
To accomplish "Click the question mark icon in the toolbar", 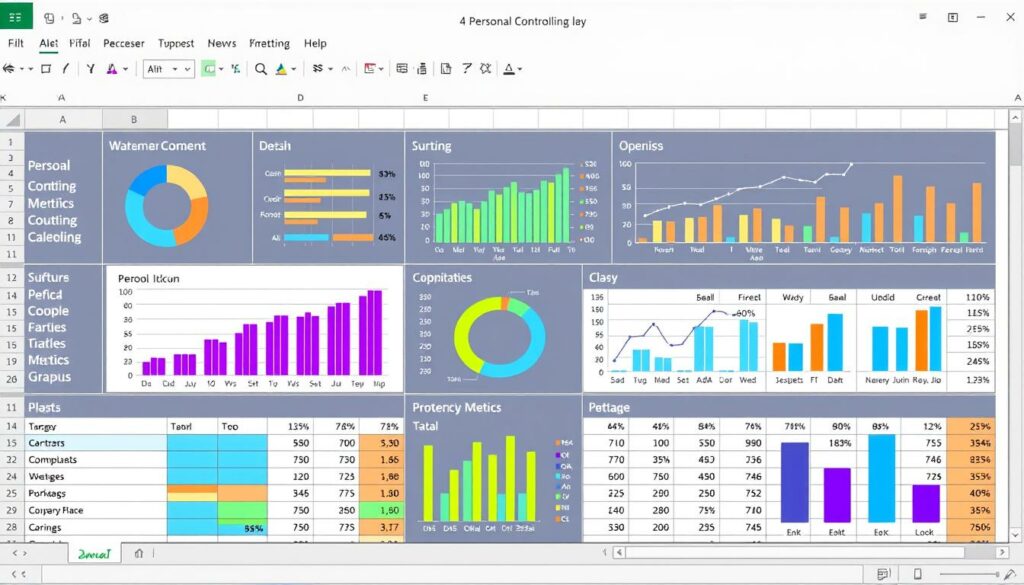I will pyautogui.click(x=465, y=69).
